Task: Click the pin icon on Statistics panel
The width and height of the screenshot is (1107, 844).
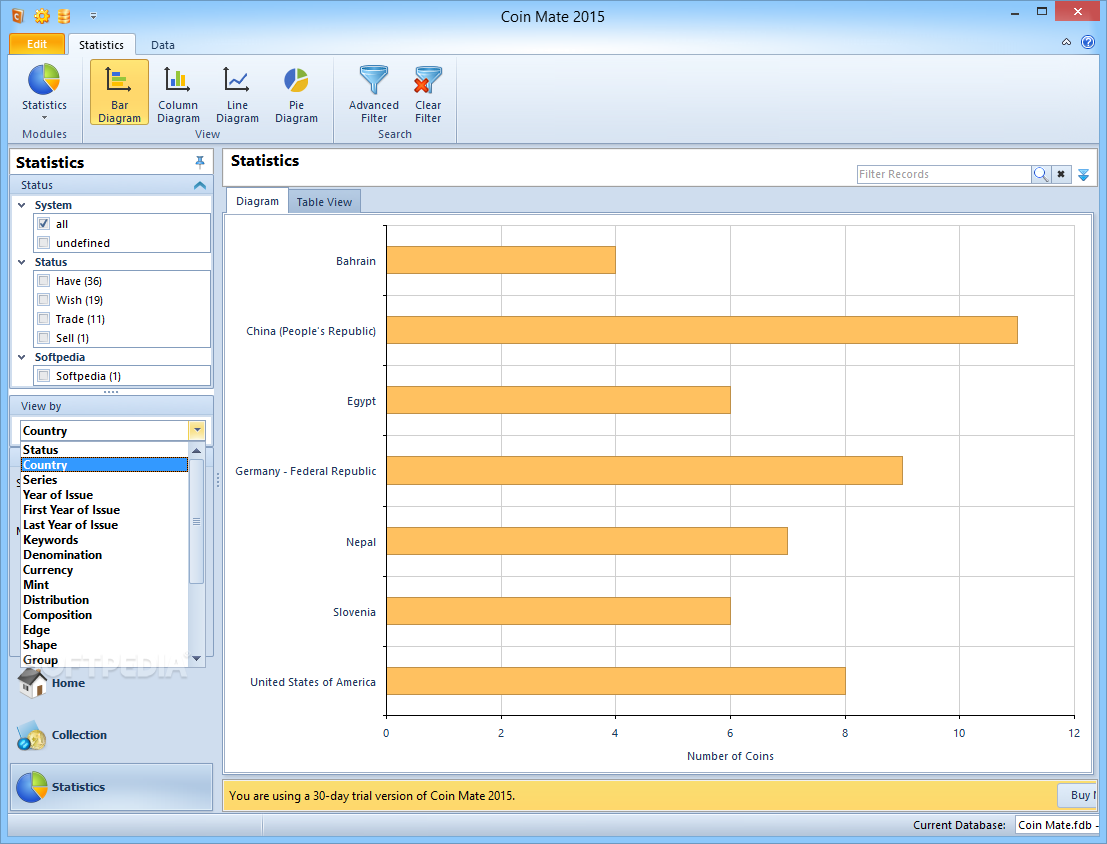Action: tap(200, 162)
